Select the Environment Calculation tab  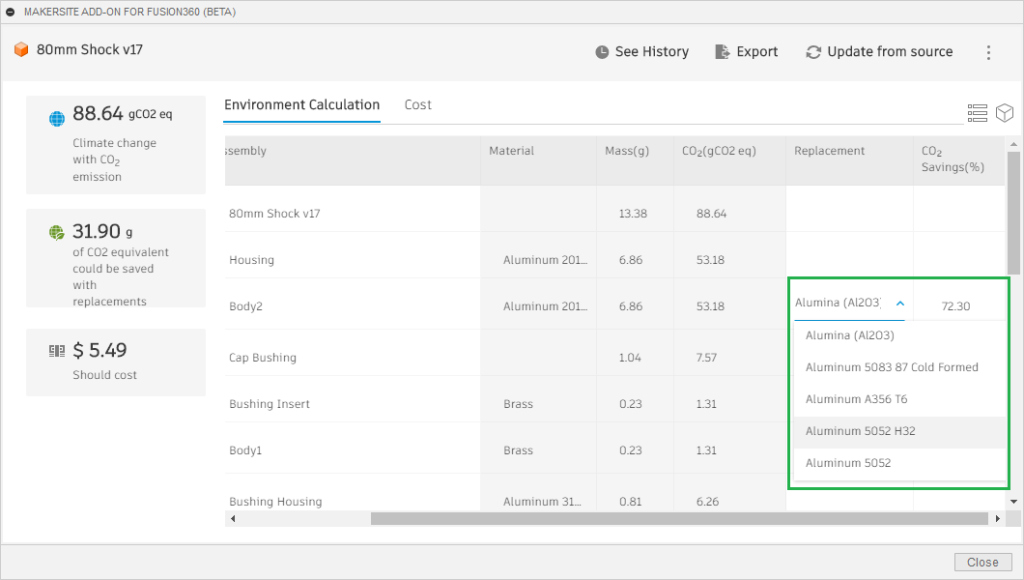[302, 105]
